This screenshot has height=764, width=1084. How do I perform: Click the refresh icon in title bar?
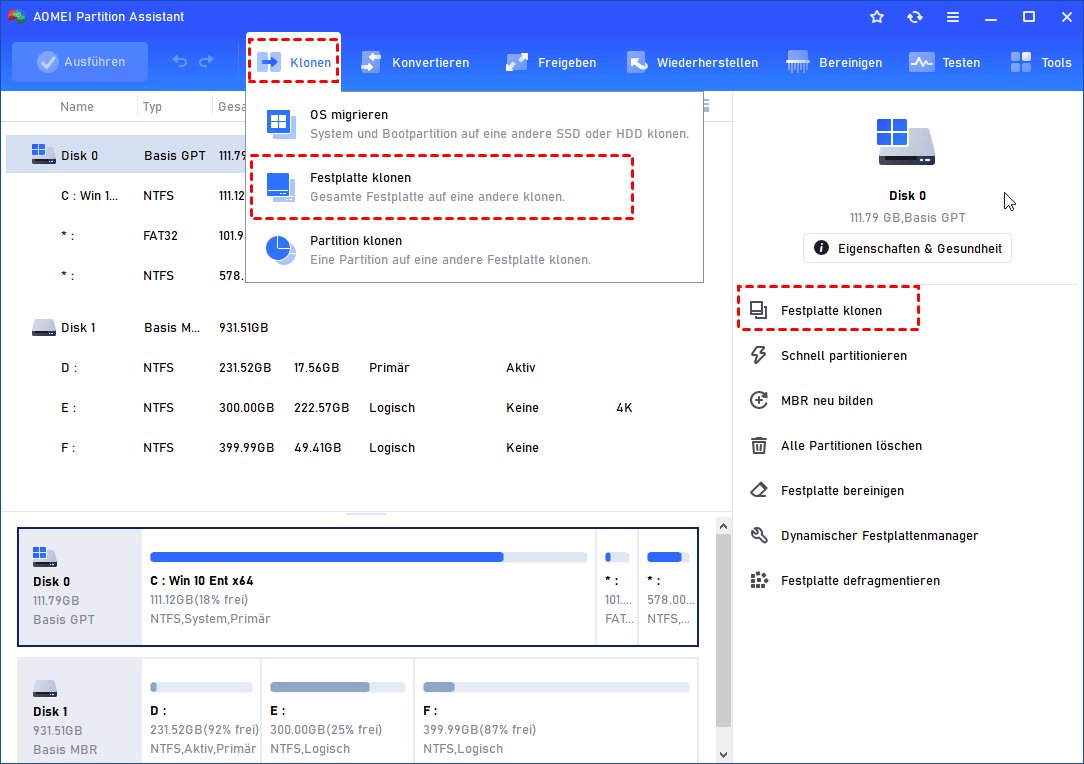pos(915,17)
